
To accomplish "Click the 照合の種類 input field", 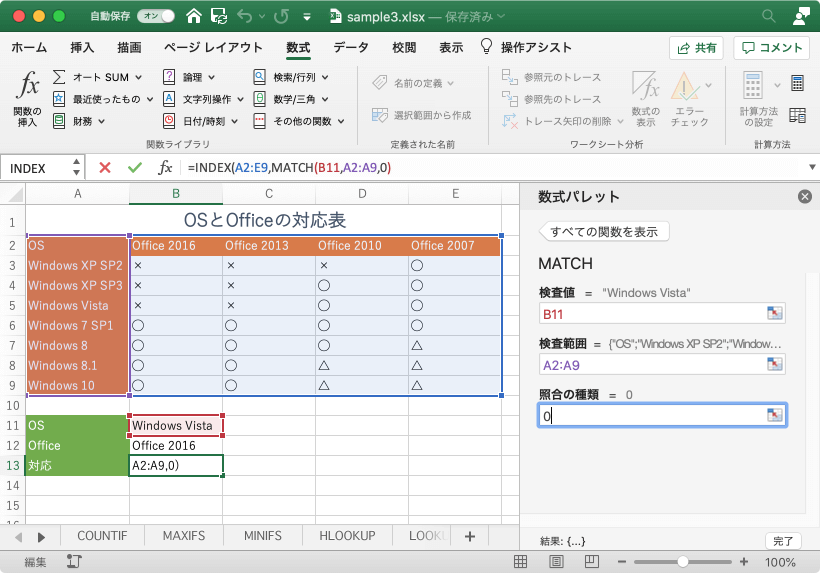I will point(662,416).
